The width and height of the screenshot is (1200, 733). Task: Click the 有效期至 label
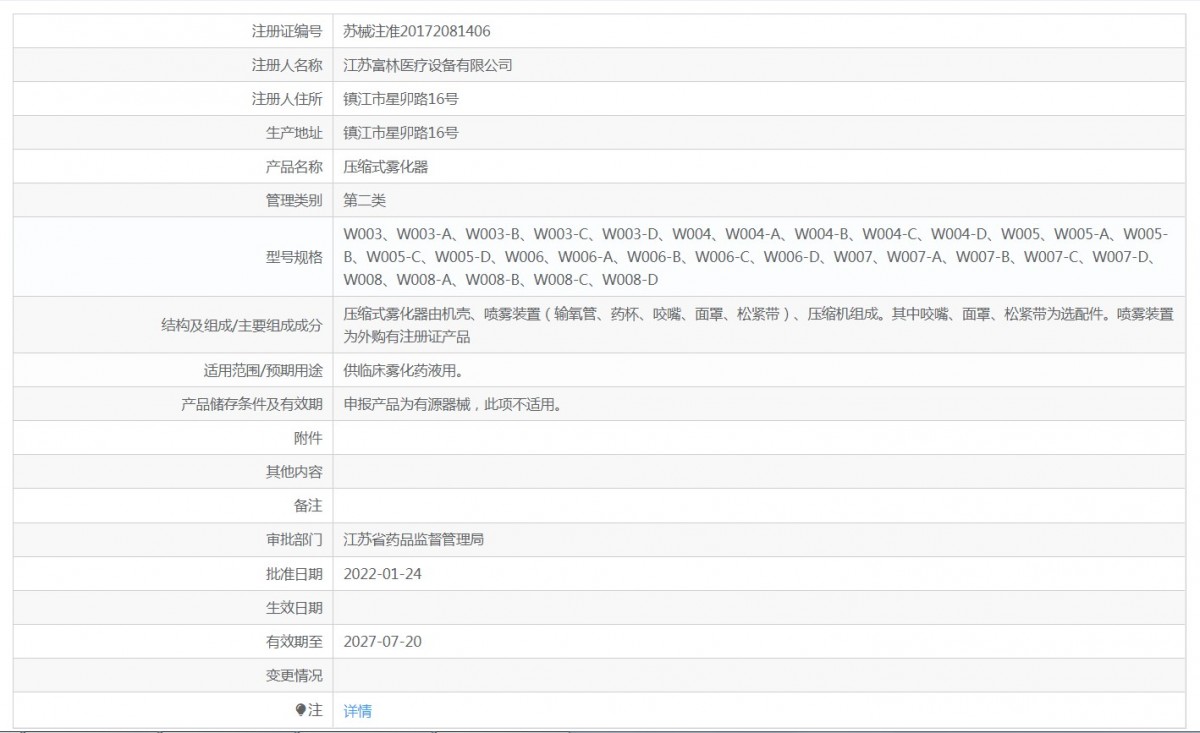coord(294,641)
